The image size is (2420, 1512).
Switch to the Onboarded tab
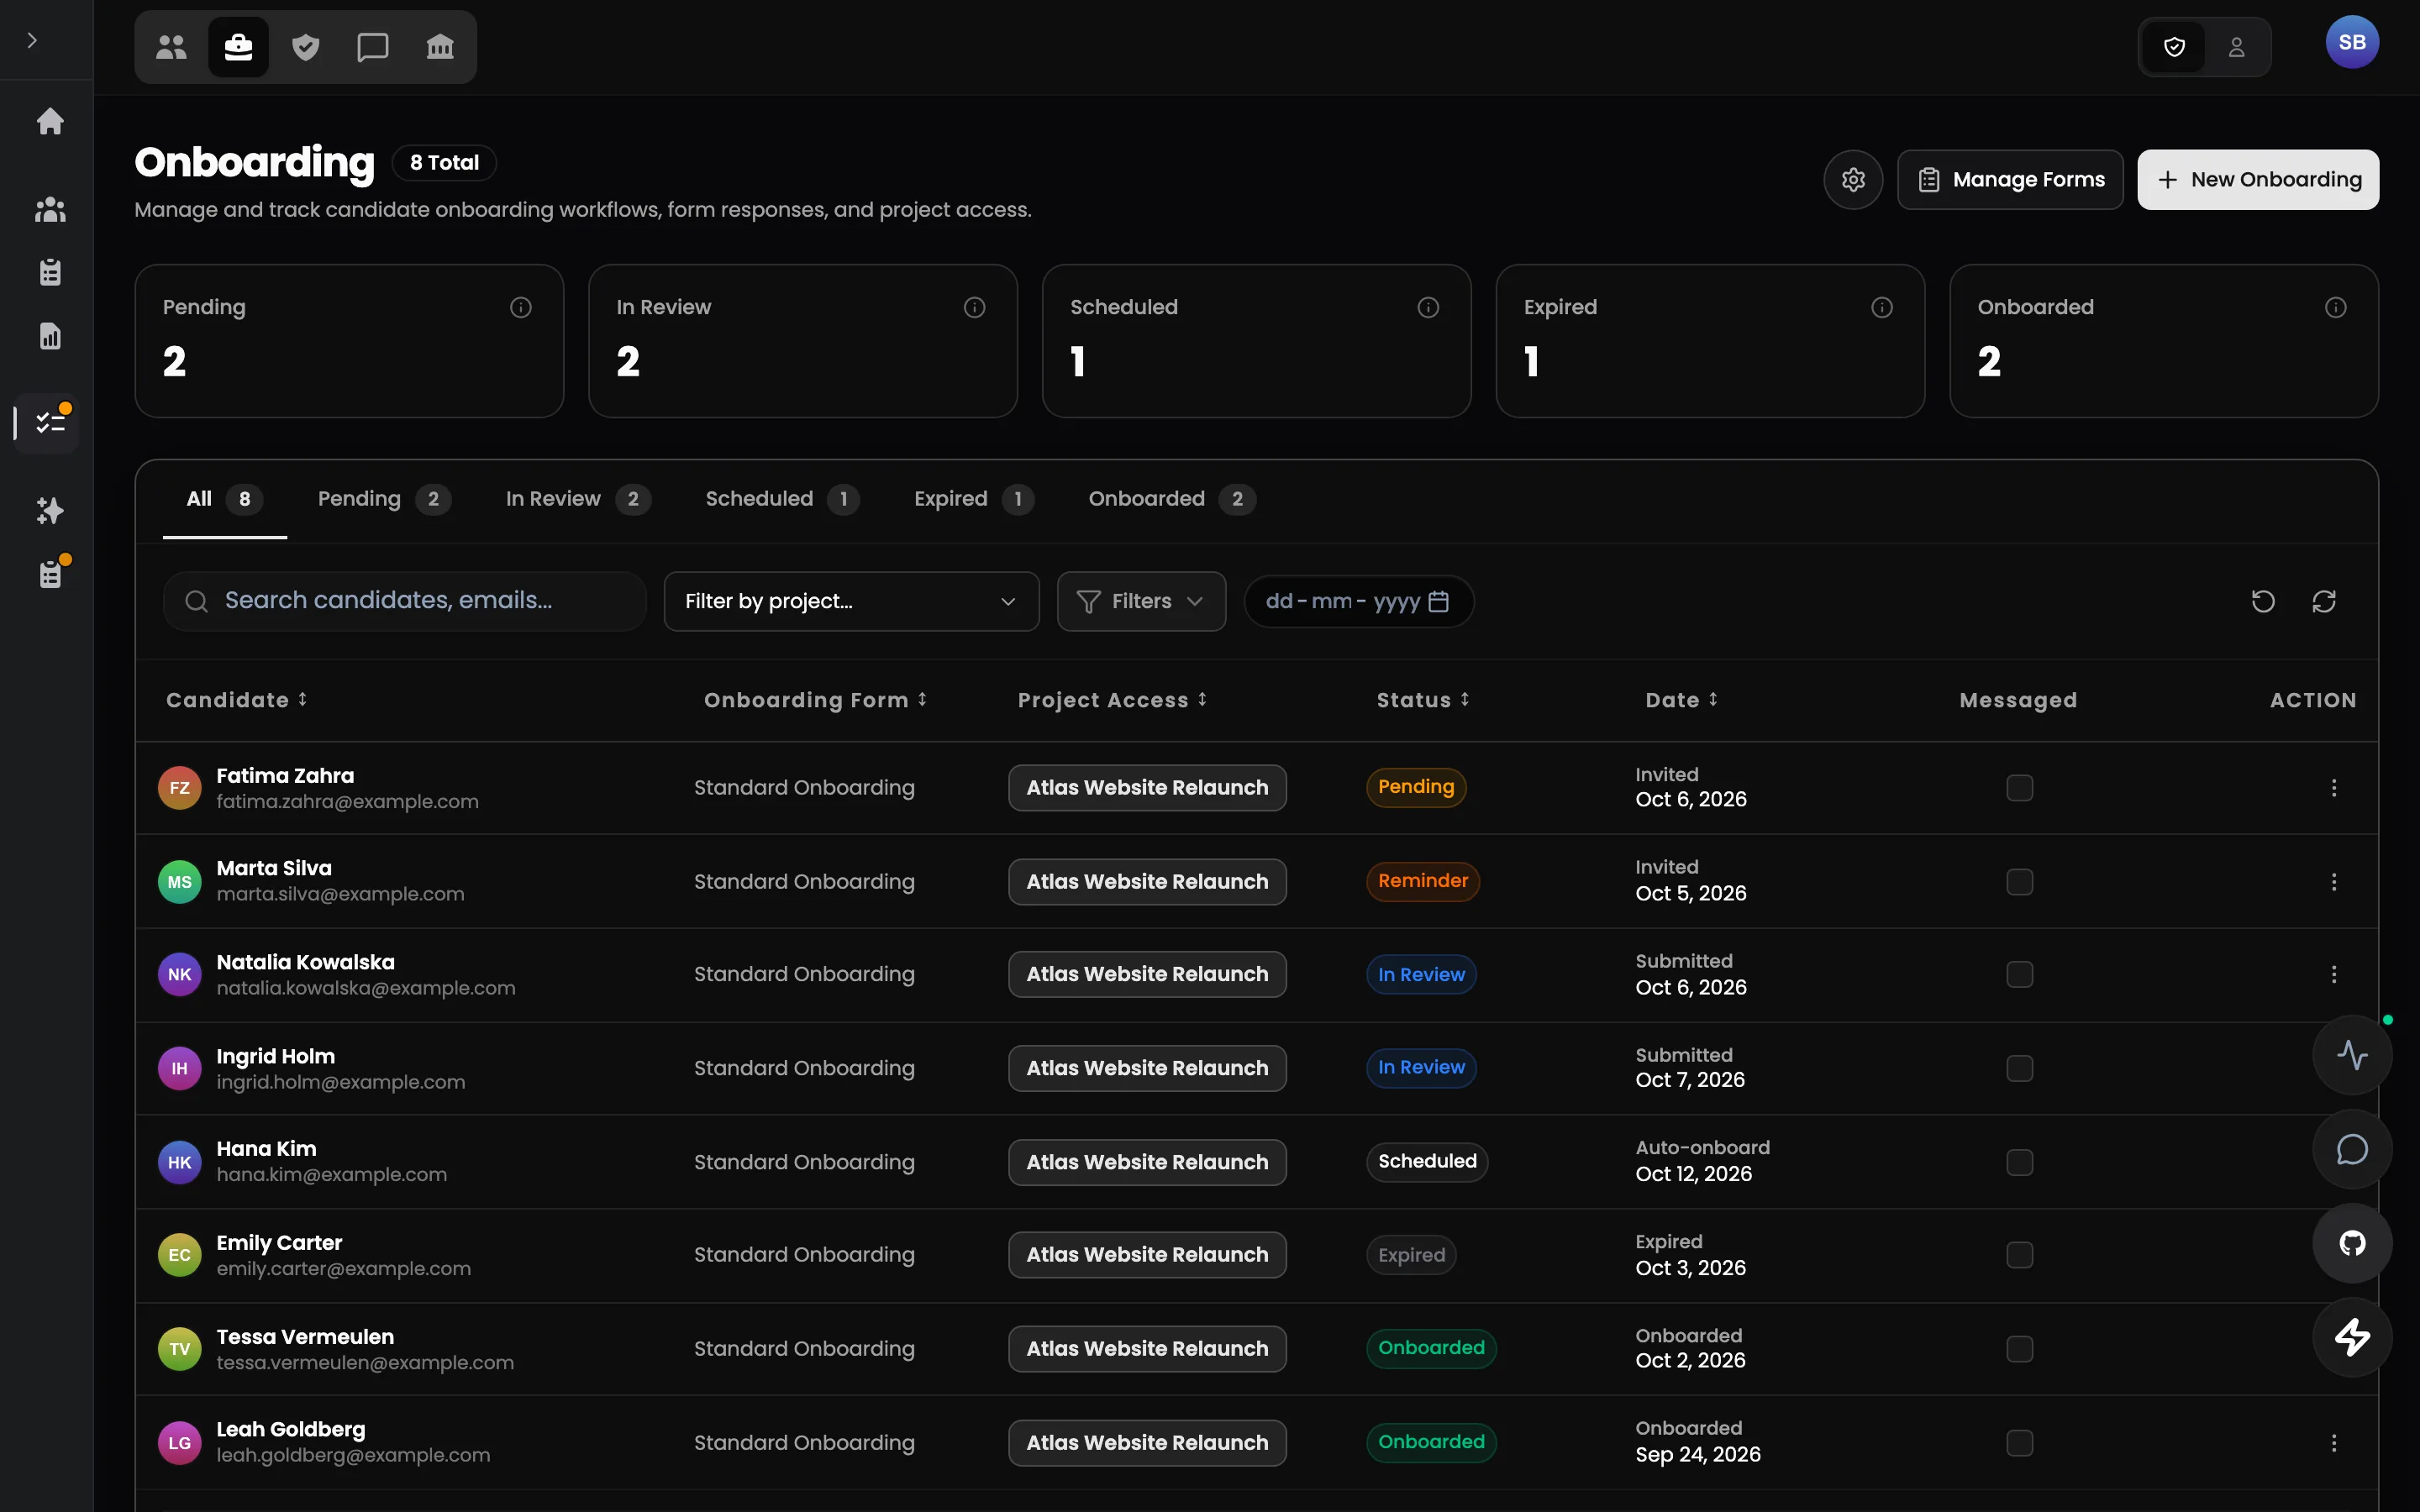pyautogui.click(x=1171, y=499)
